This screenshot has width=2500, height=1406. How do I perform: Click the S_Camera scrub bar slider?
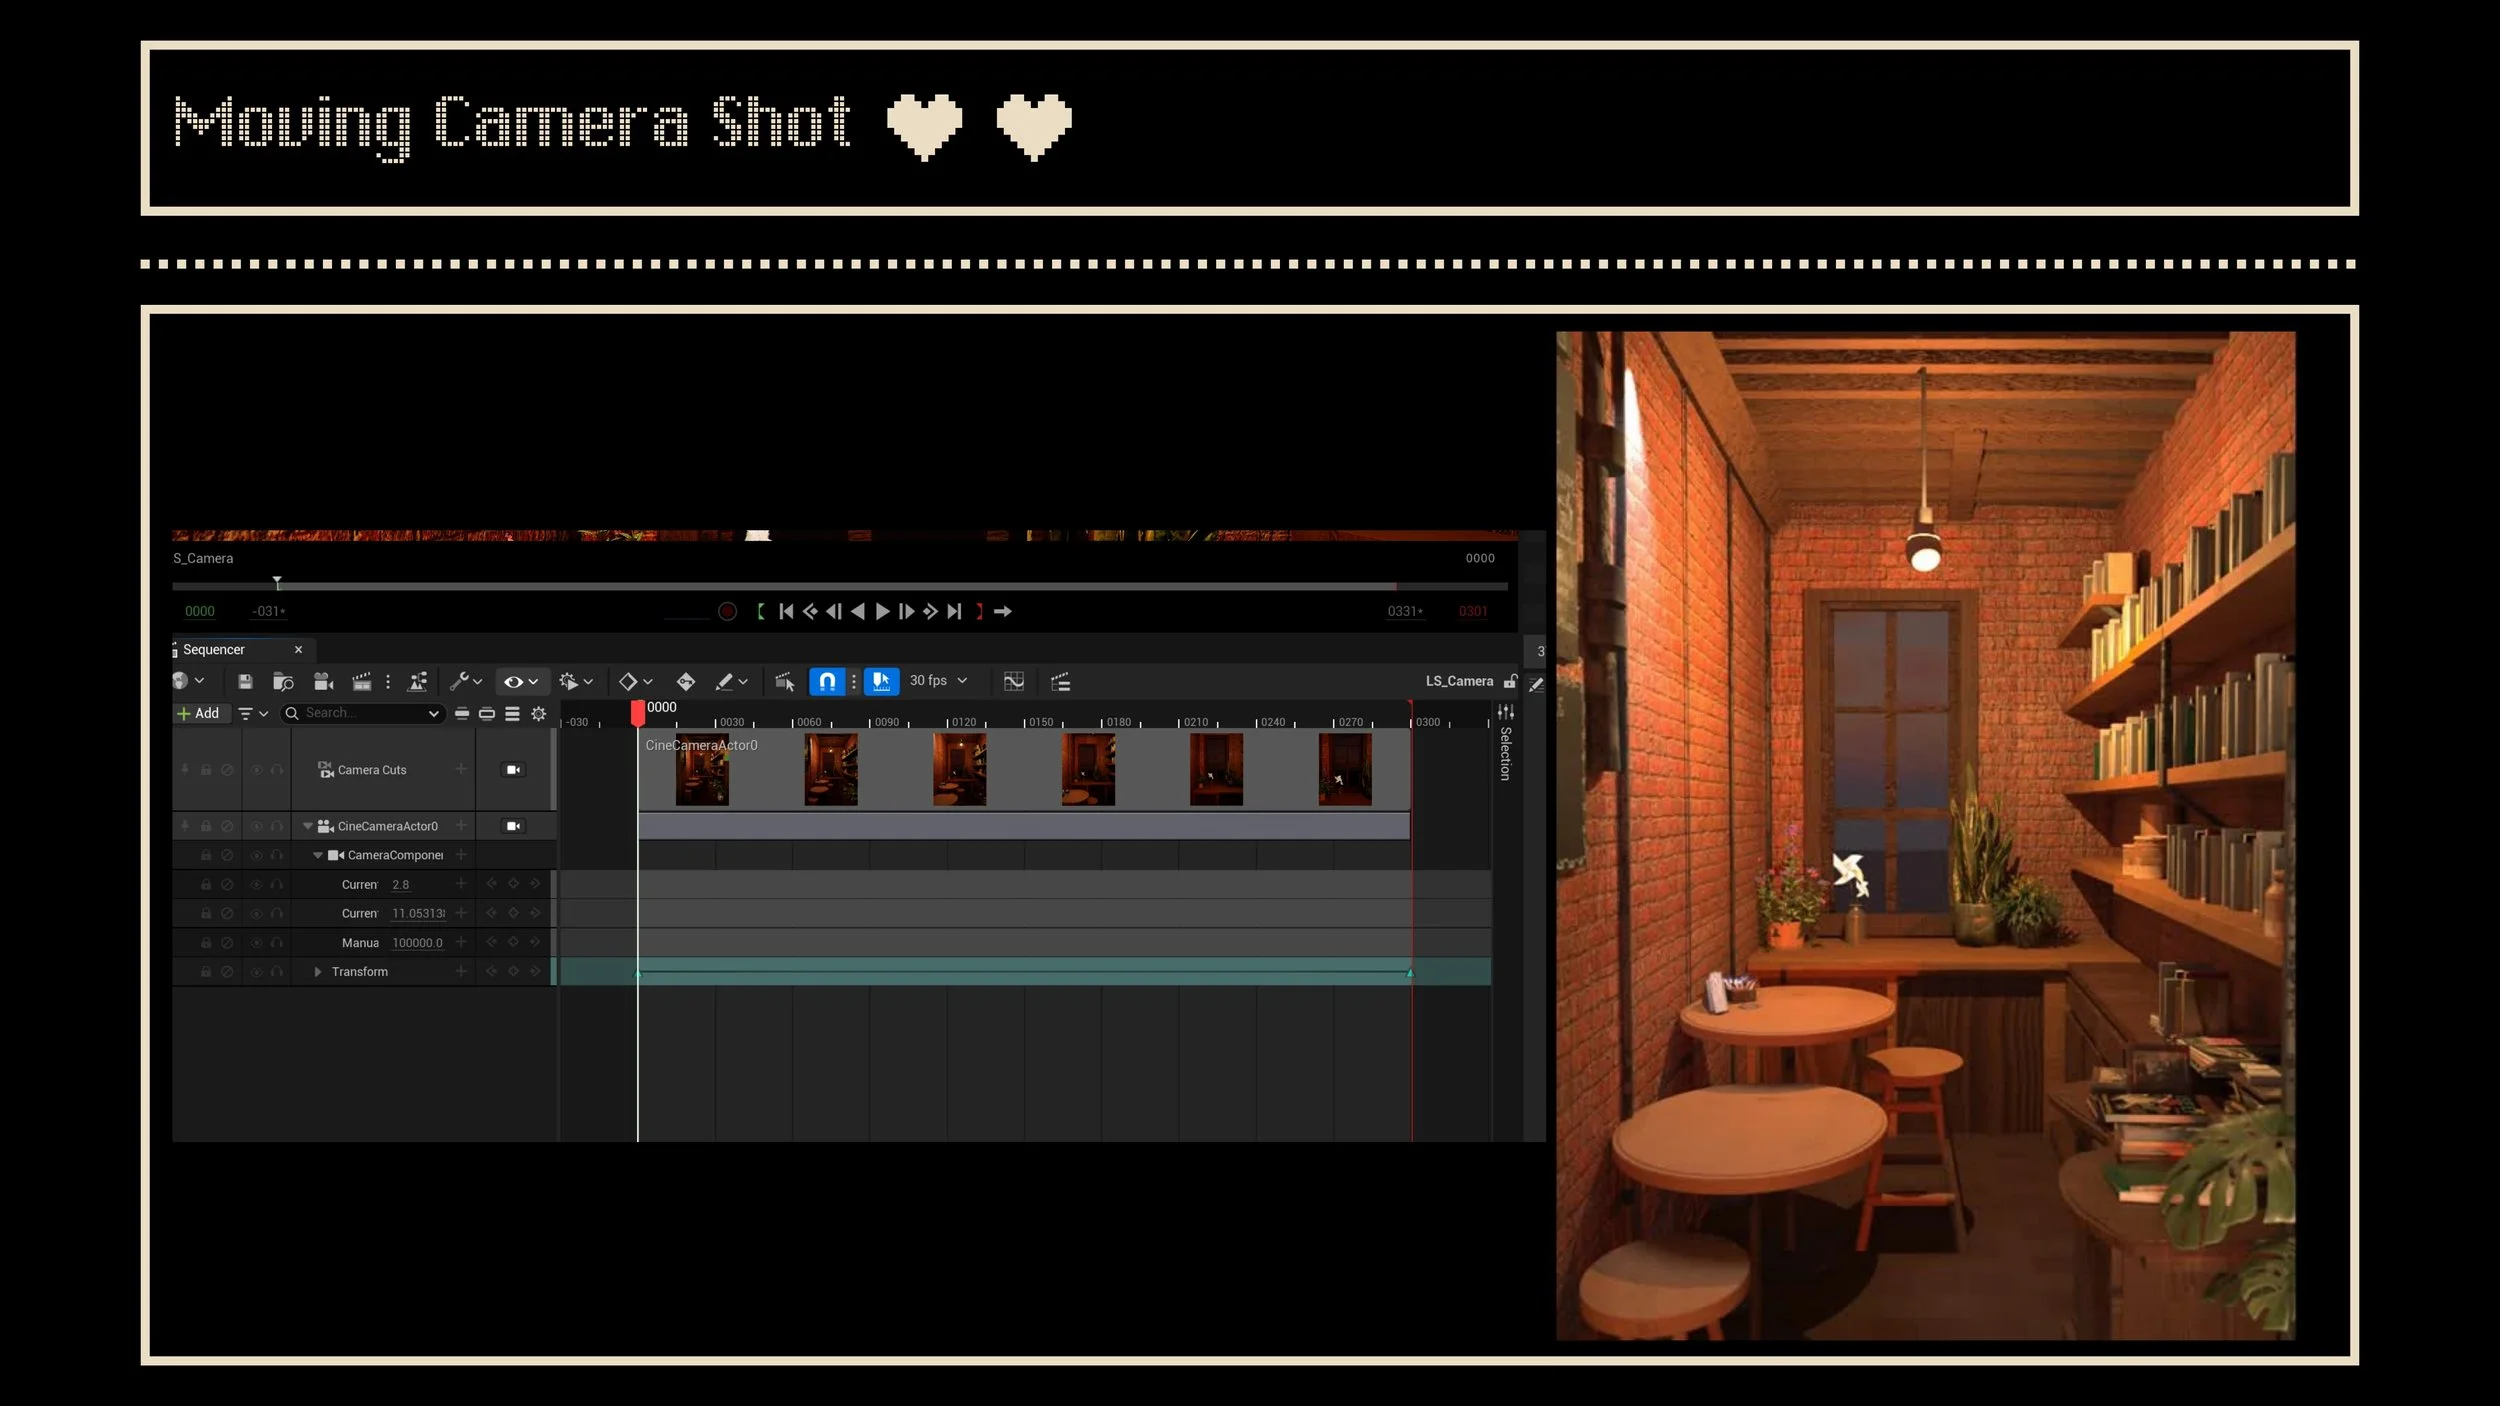click(277, 583)
